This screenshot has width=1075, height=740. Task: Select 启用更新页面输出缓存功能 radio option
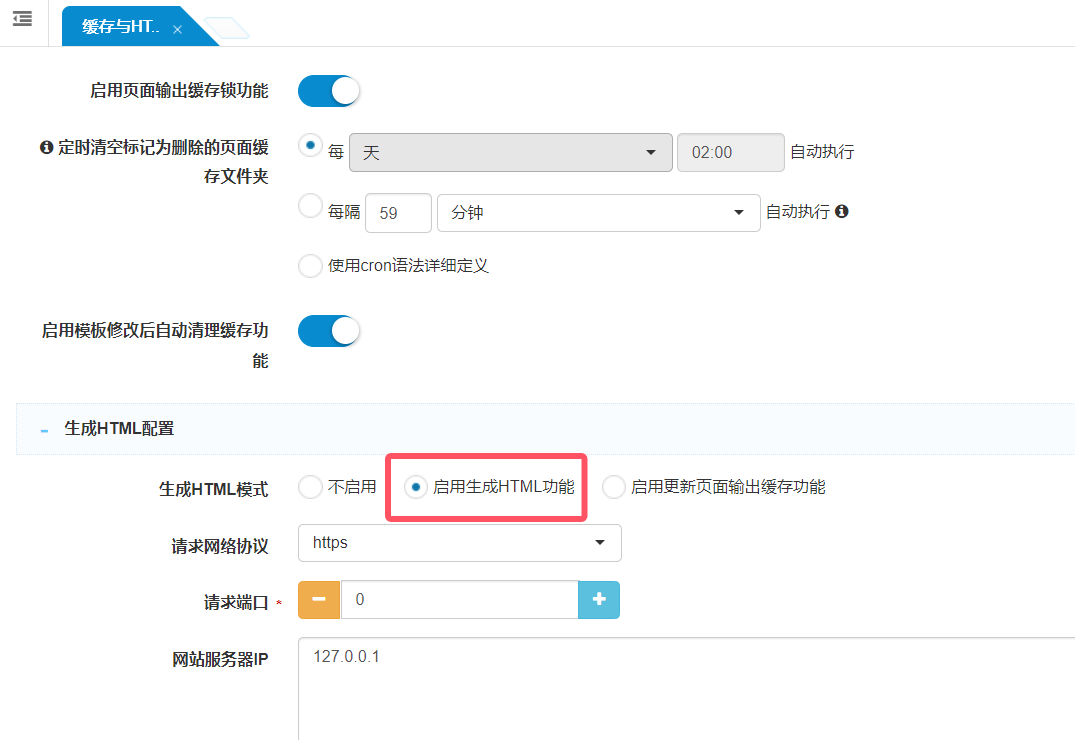pos(613,487)
